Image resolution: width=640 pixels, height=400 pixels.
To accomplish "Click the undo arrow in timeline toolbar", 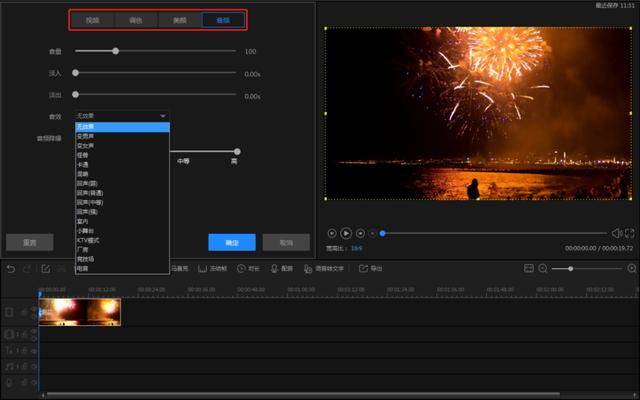I will tap(11, 268).
